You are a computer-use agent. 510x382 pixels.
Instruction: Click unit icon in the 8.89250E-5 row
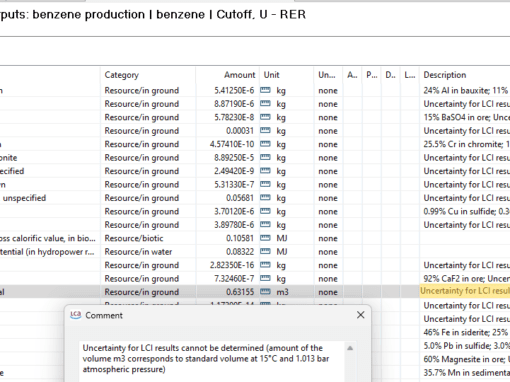click(x=265, y=157)
